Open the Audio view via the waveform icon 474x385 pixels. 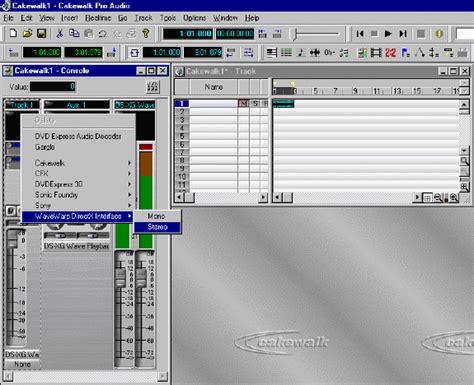315,53
